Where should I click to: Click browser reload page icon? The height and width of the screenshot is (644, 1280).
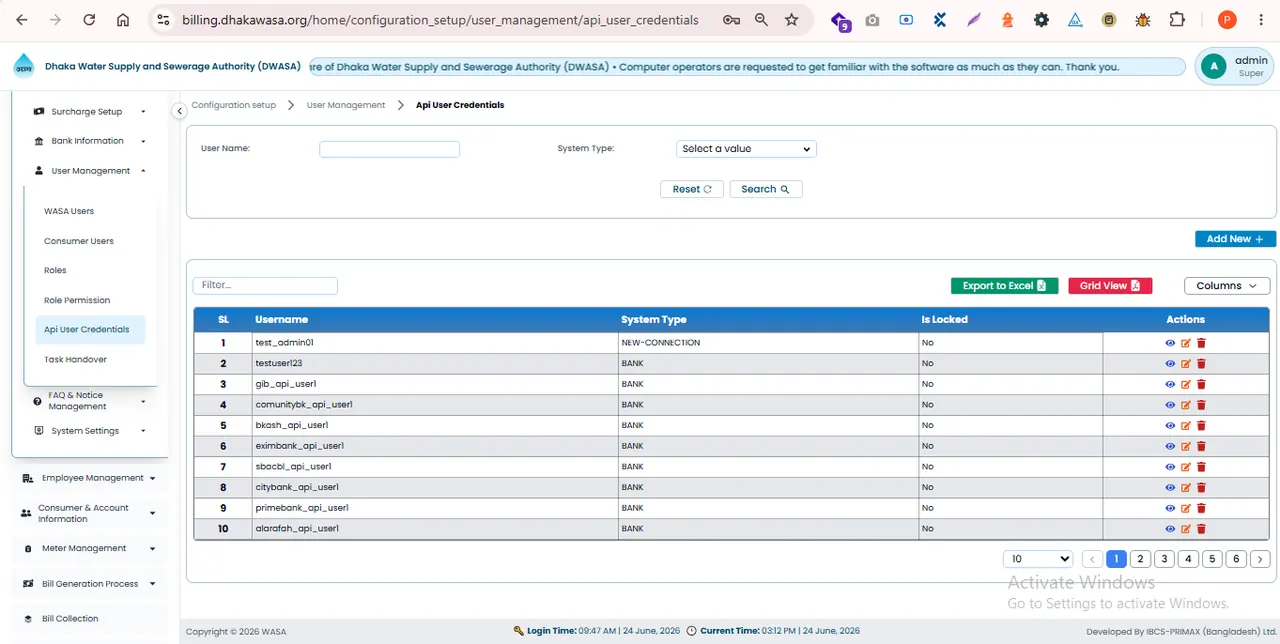click(x=89, y=20)
